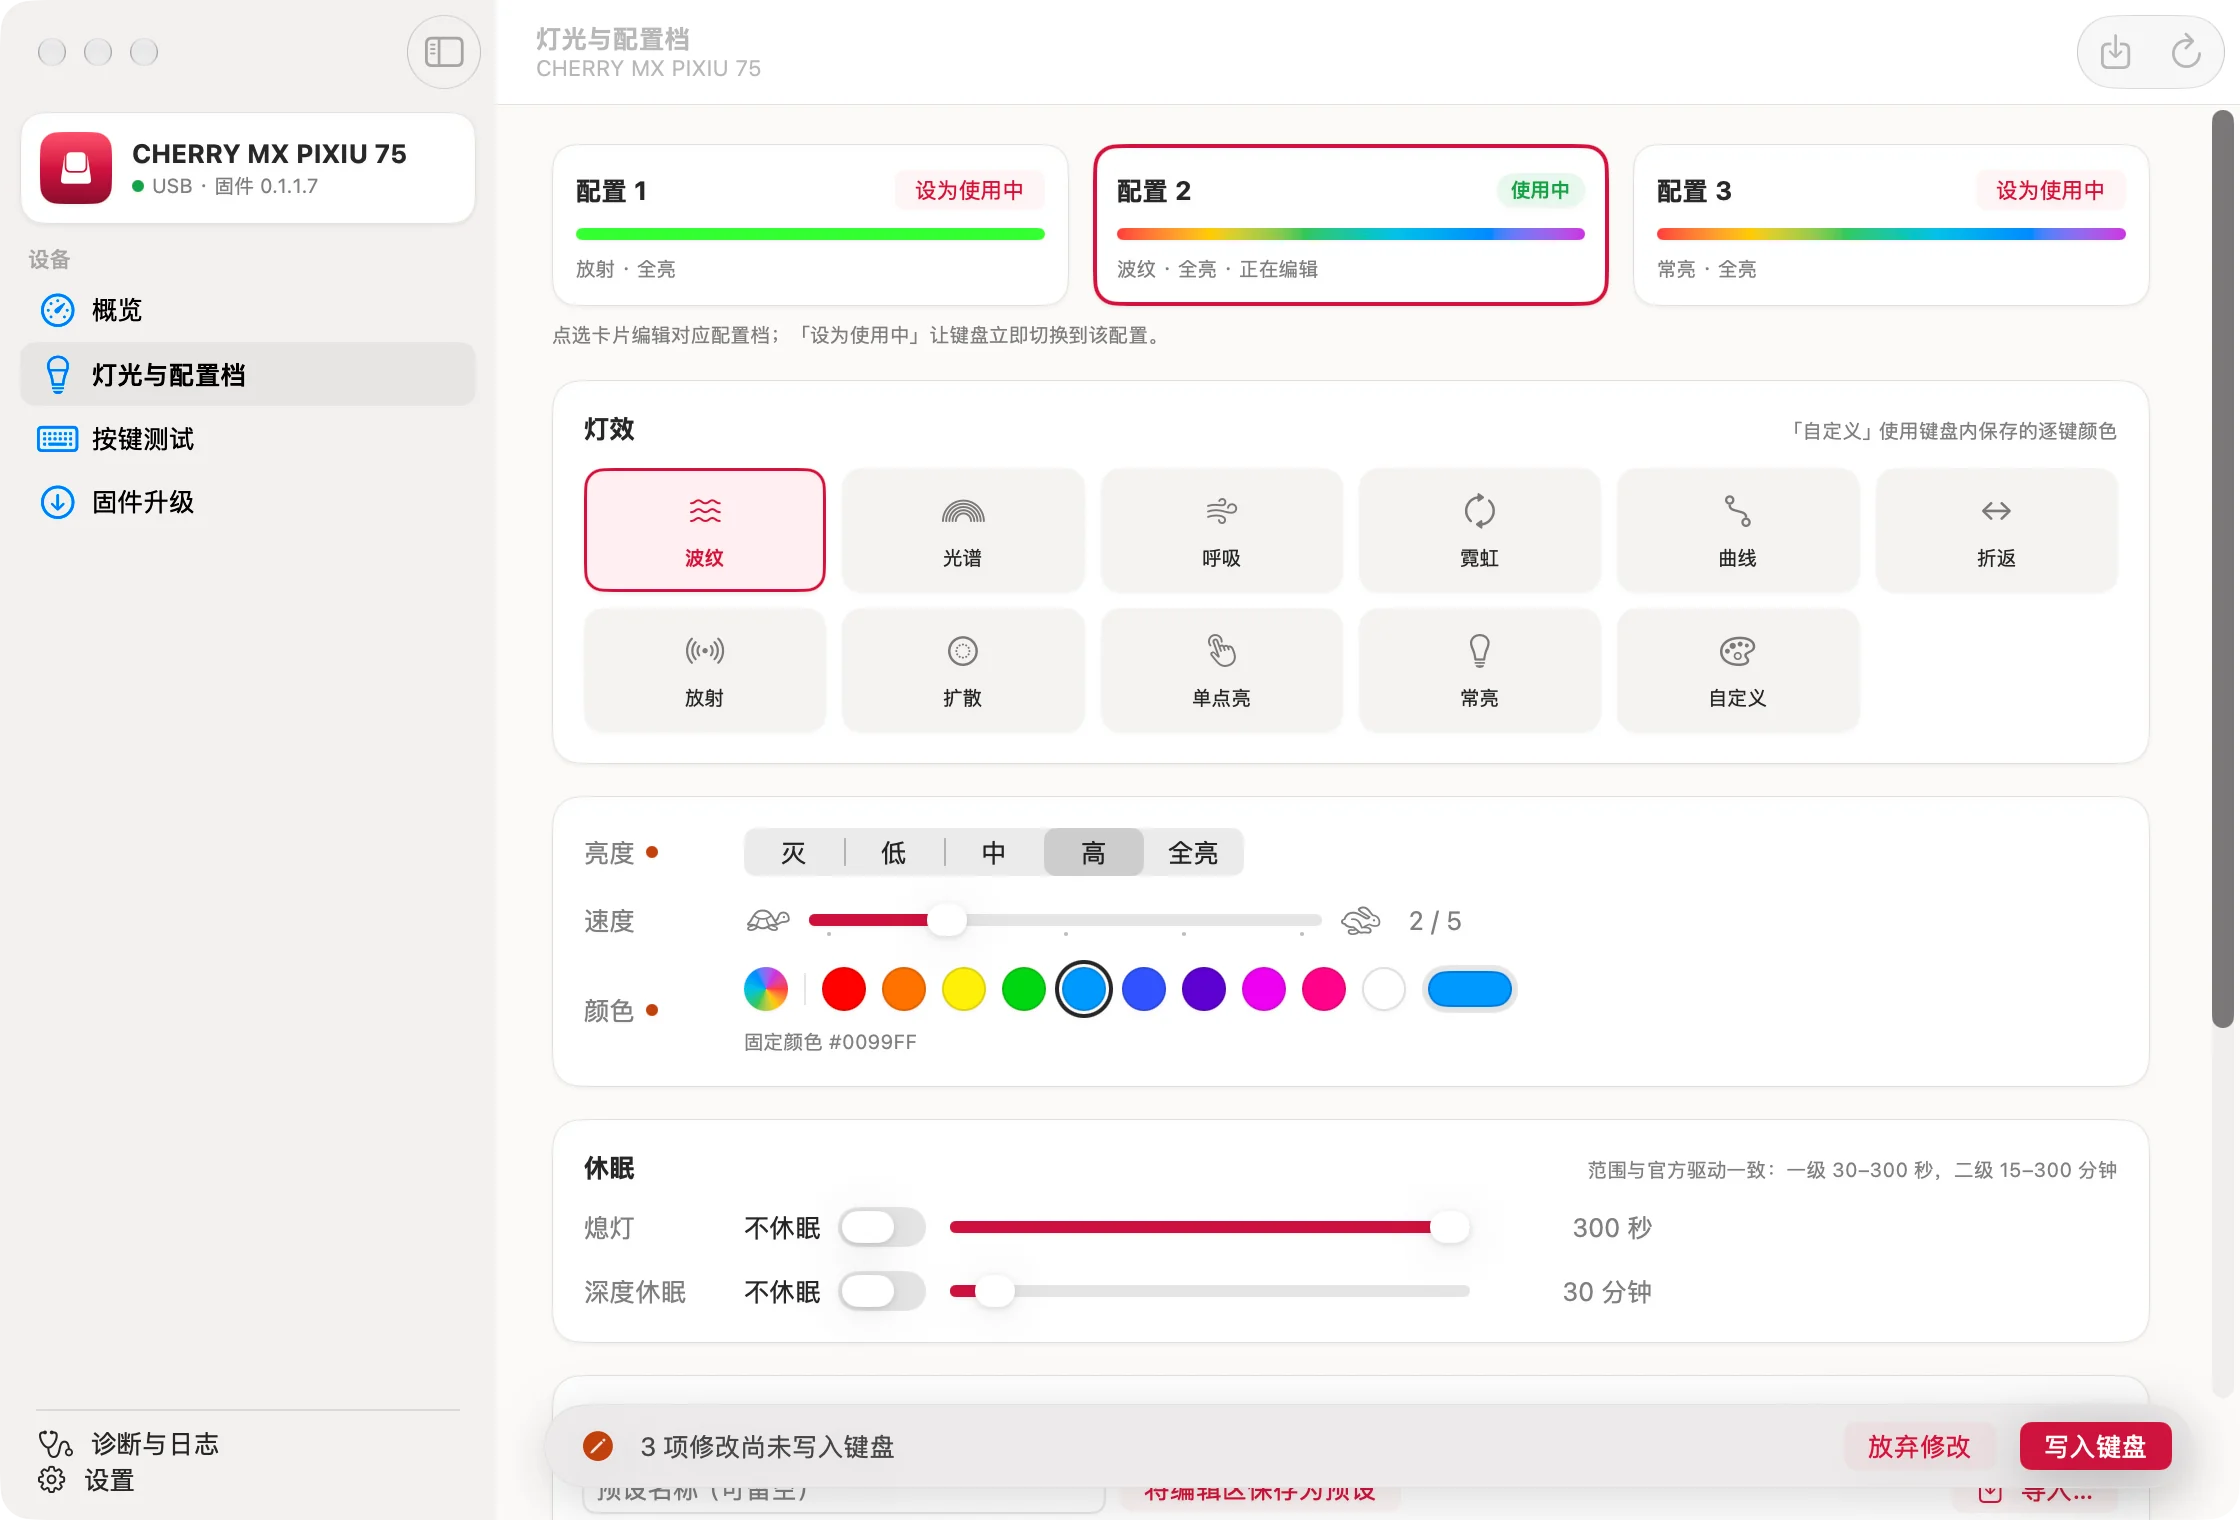
Task: Pick the white color swatch
Action: point(1384,989)
